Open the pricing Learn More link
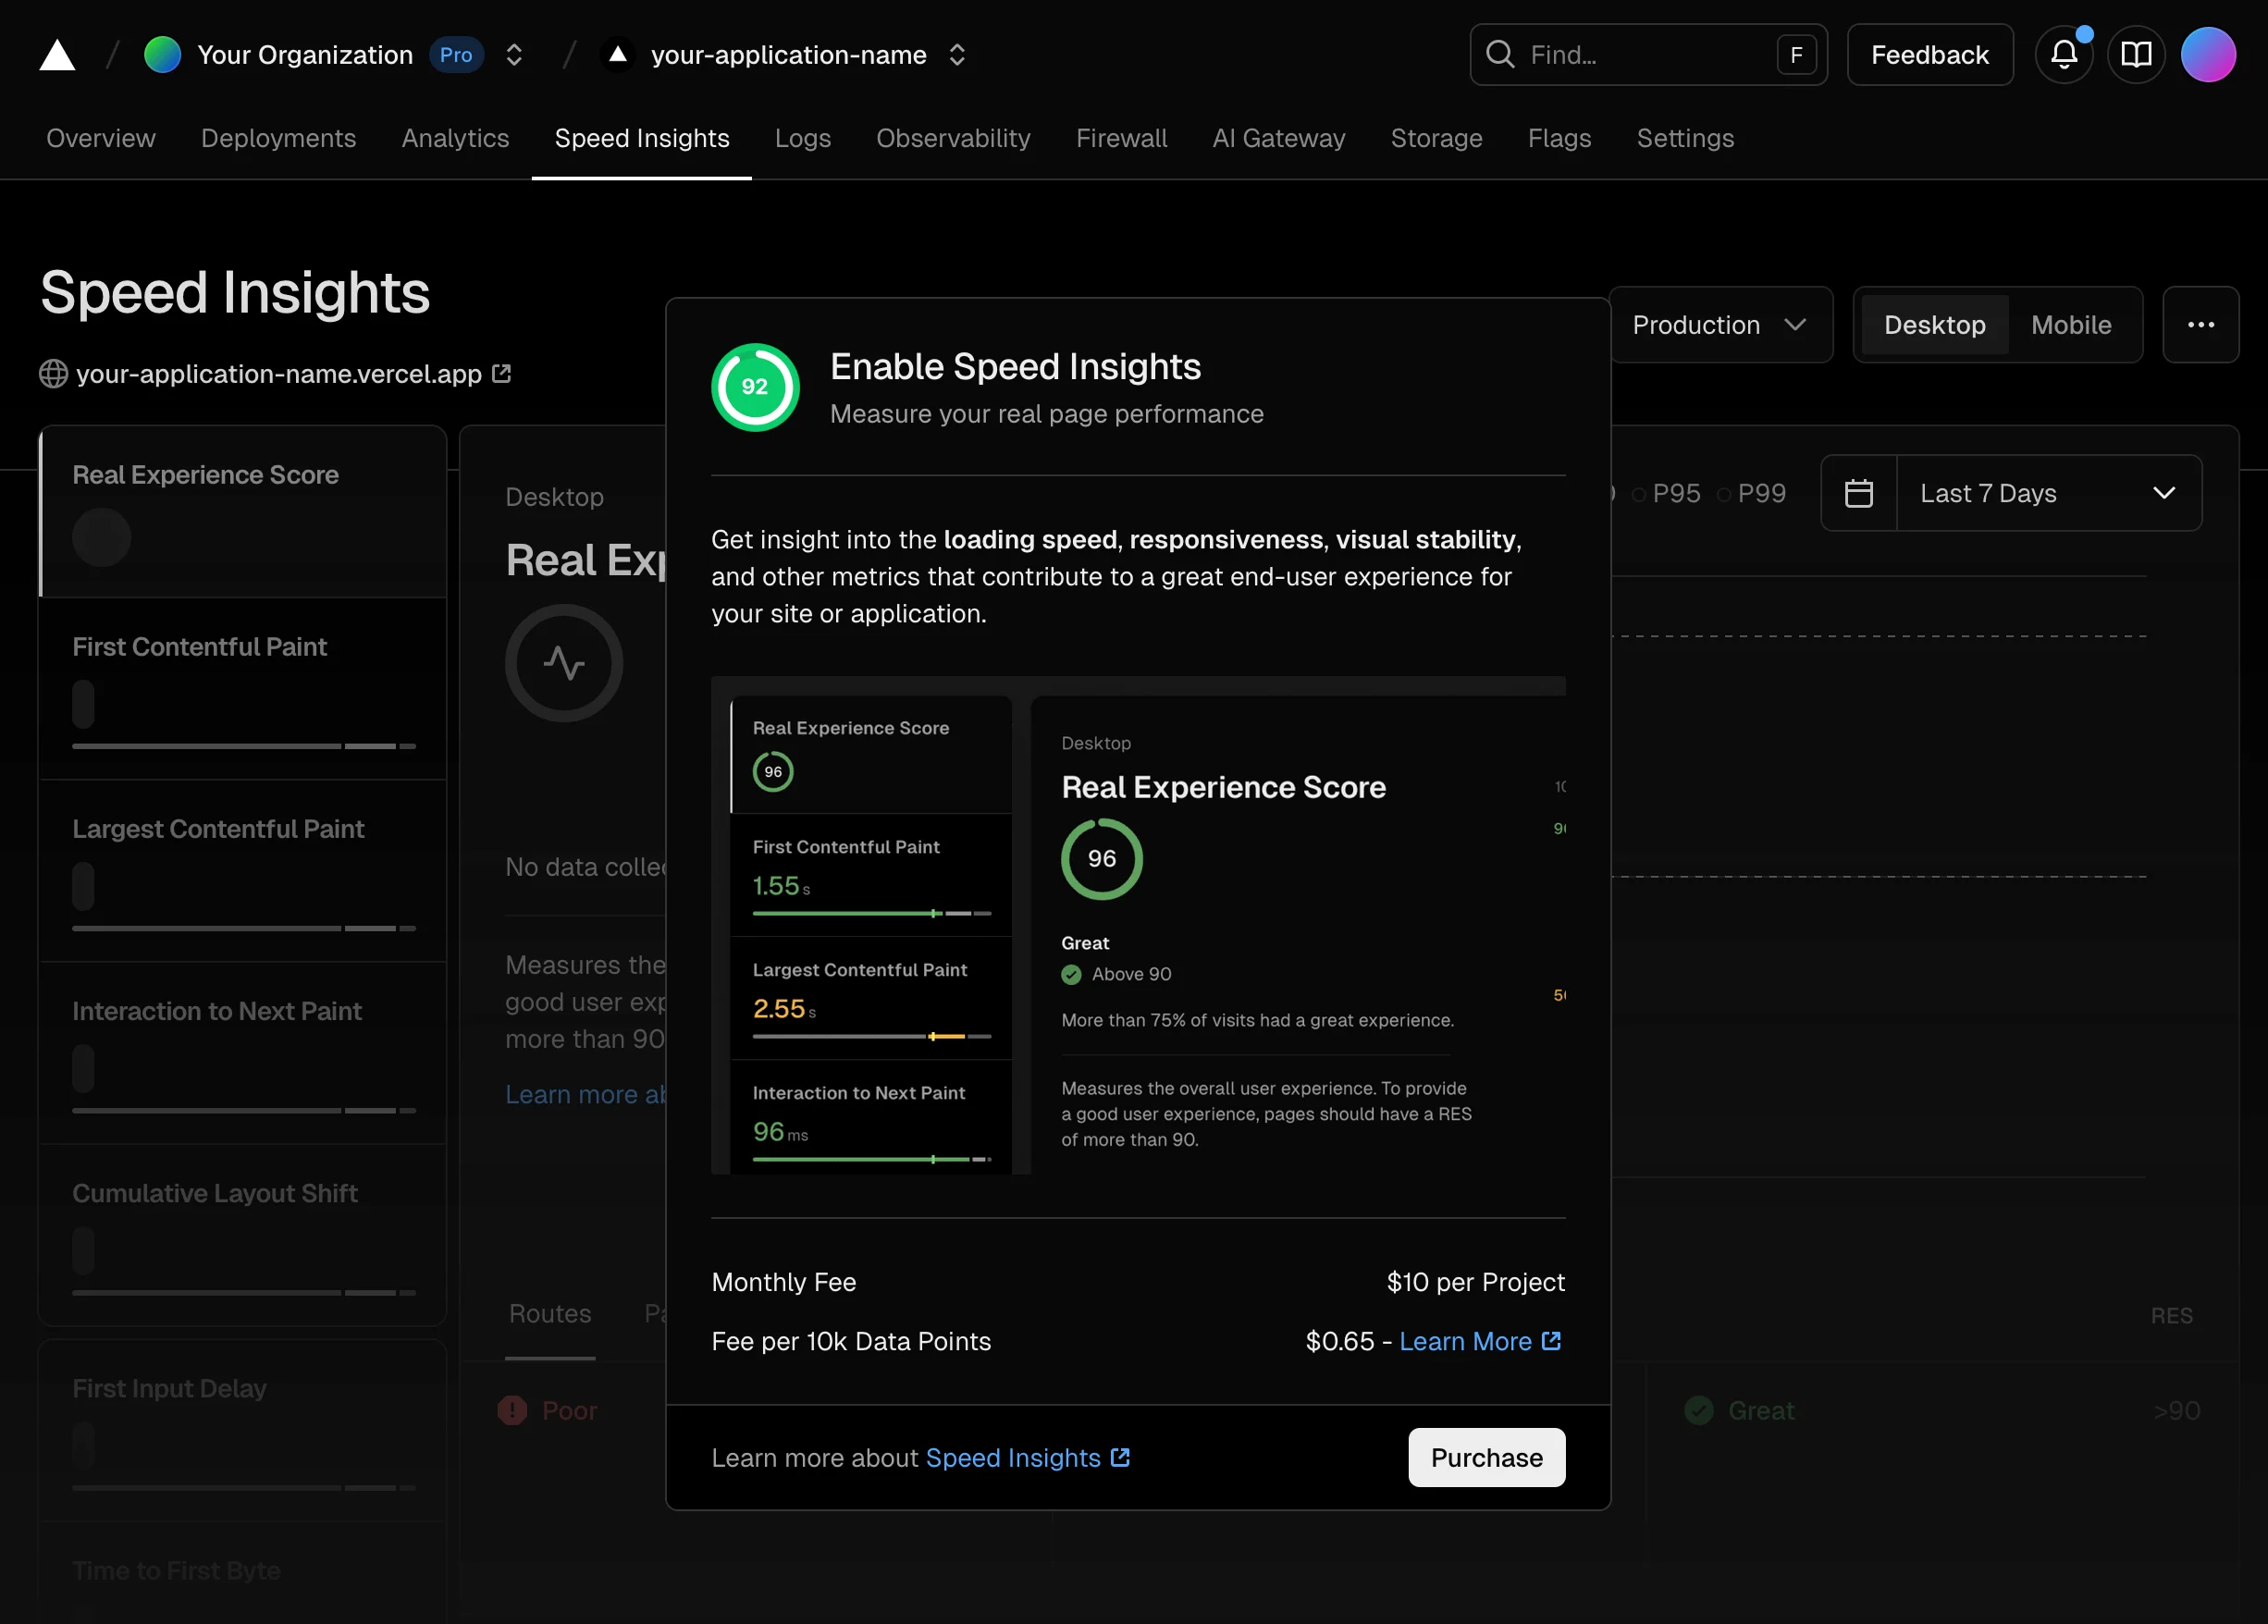Screen dimensions: 2268x1624 (x=1480, y=1341)
